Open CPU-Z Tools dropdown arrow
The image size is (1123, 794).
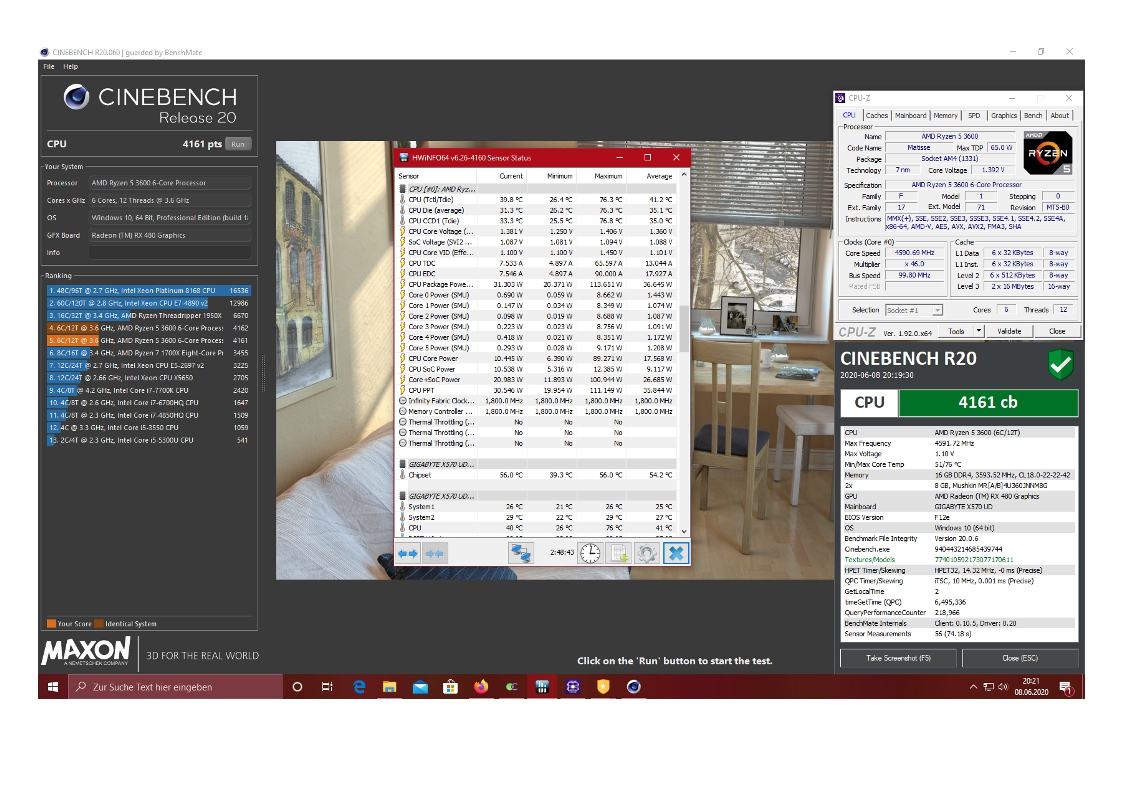coord(979,331)
